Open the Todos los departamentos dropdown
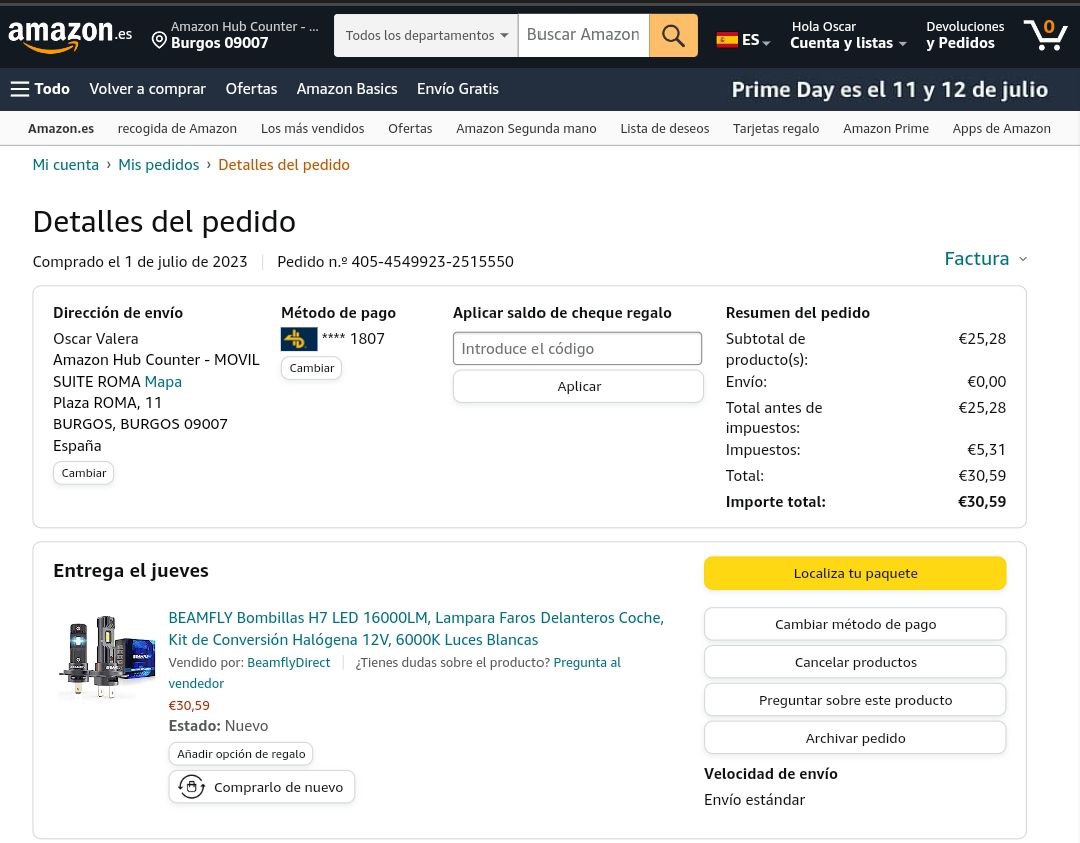This screenshot has height=843, width=1080. (426, 36)
